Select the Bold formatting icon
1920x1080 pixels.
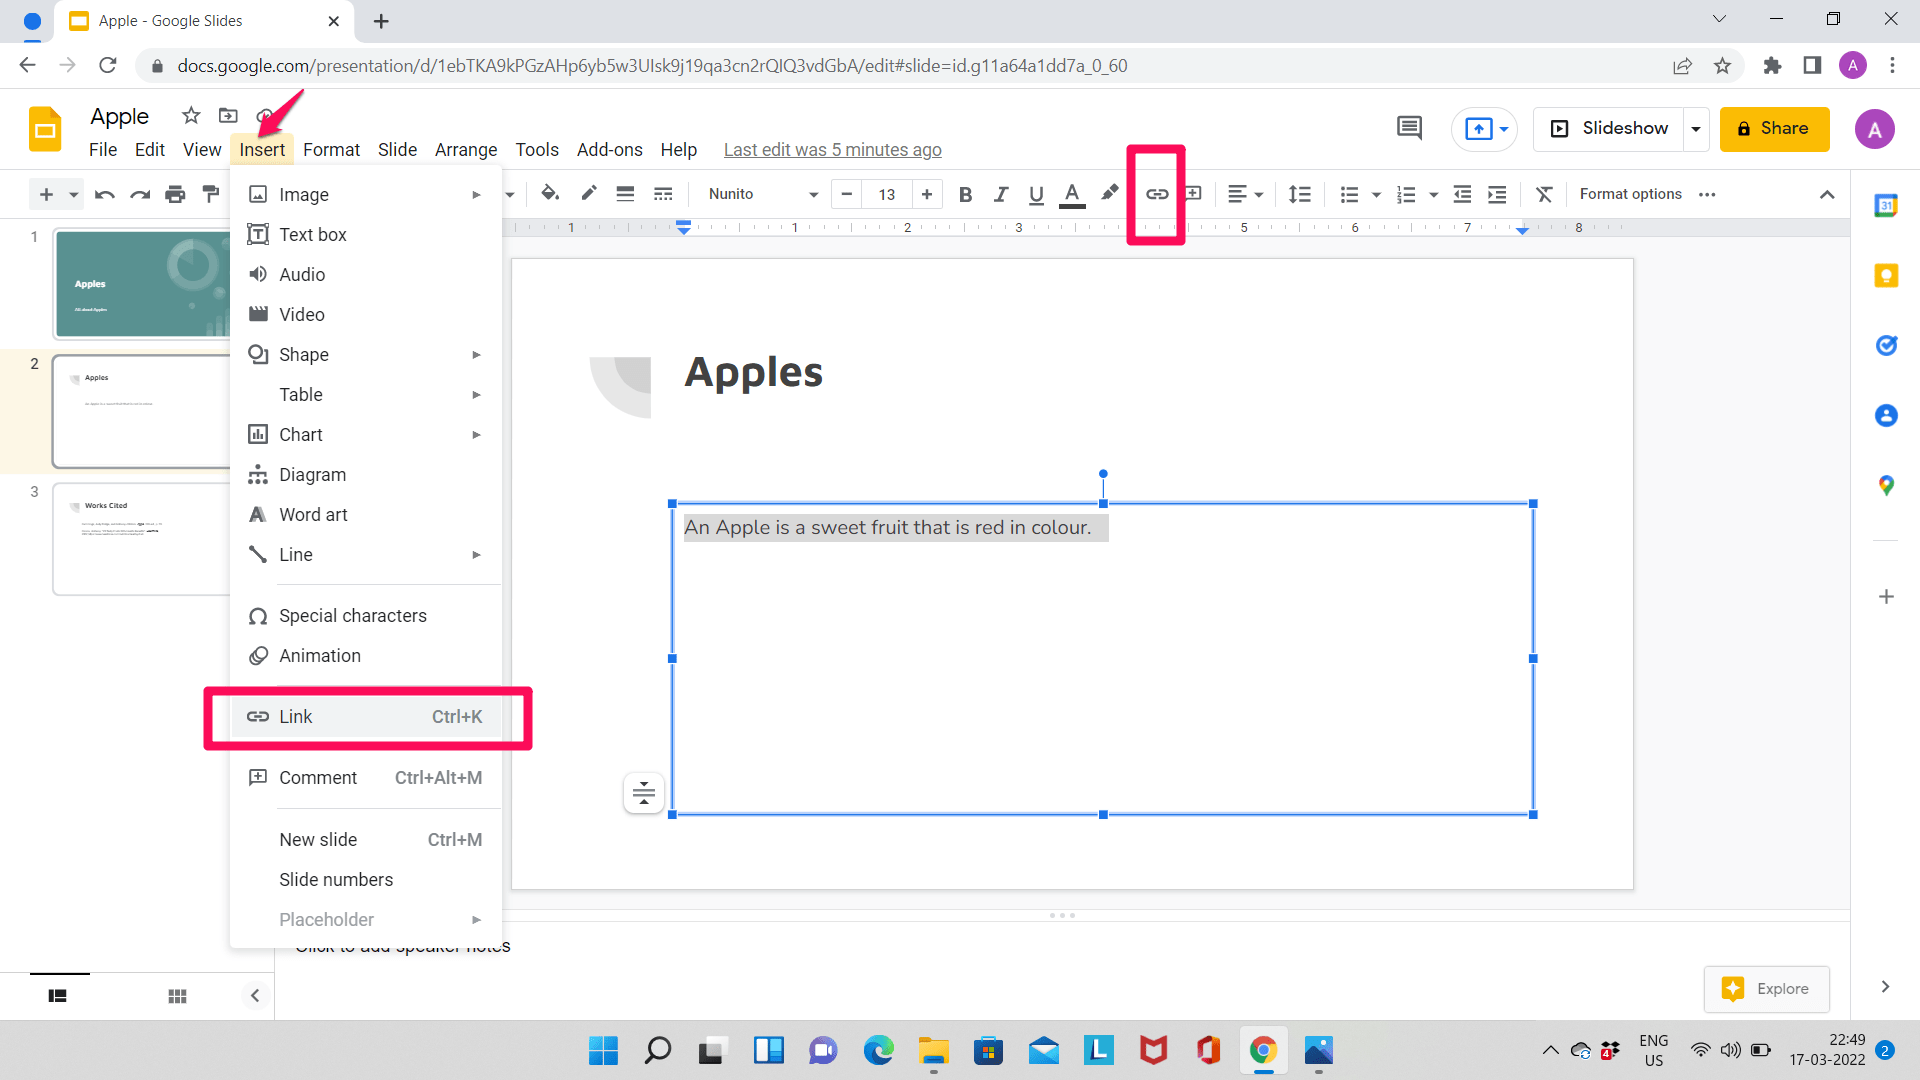click(965, 194)
